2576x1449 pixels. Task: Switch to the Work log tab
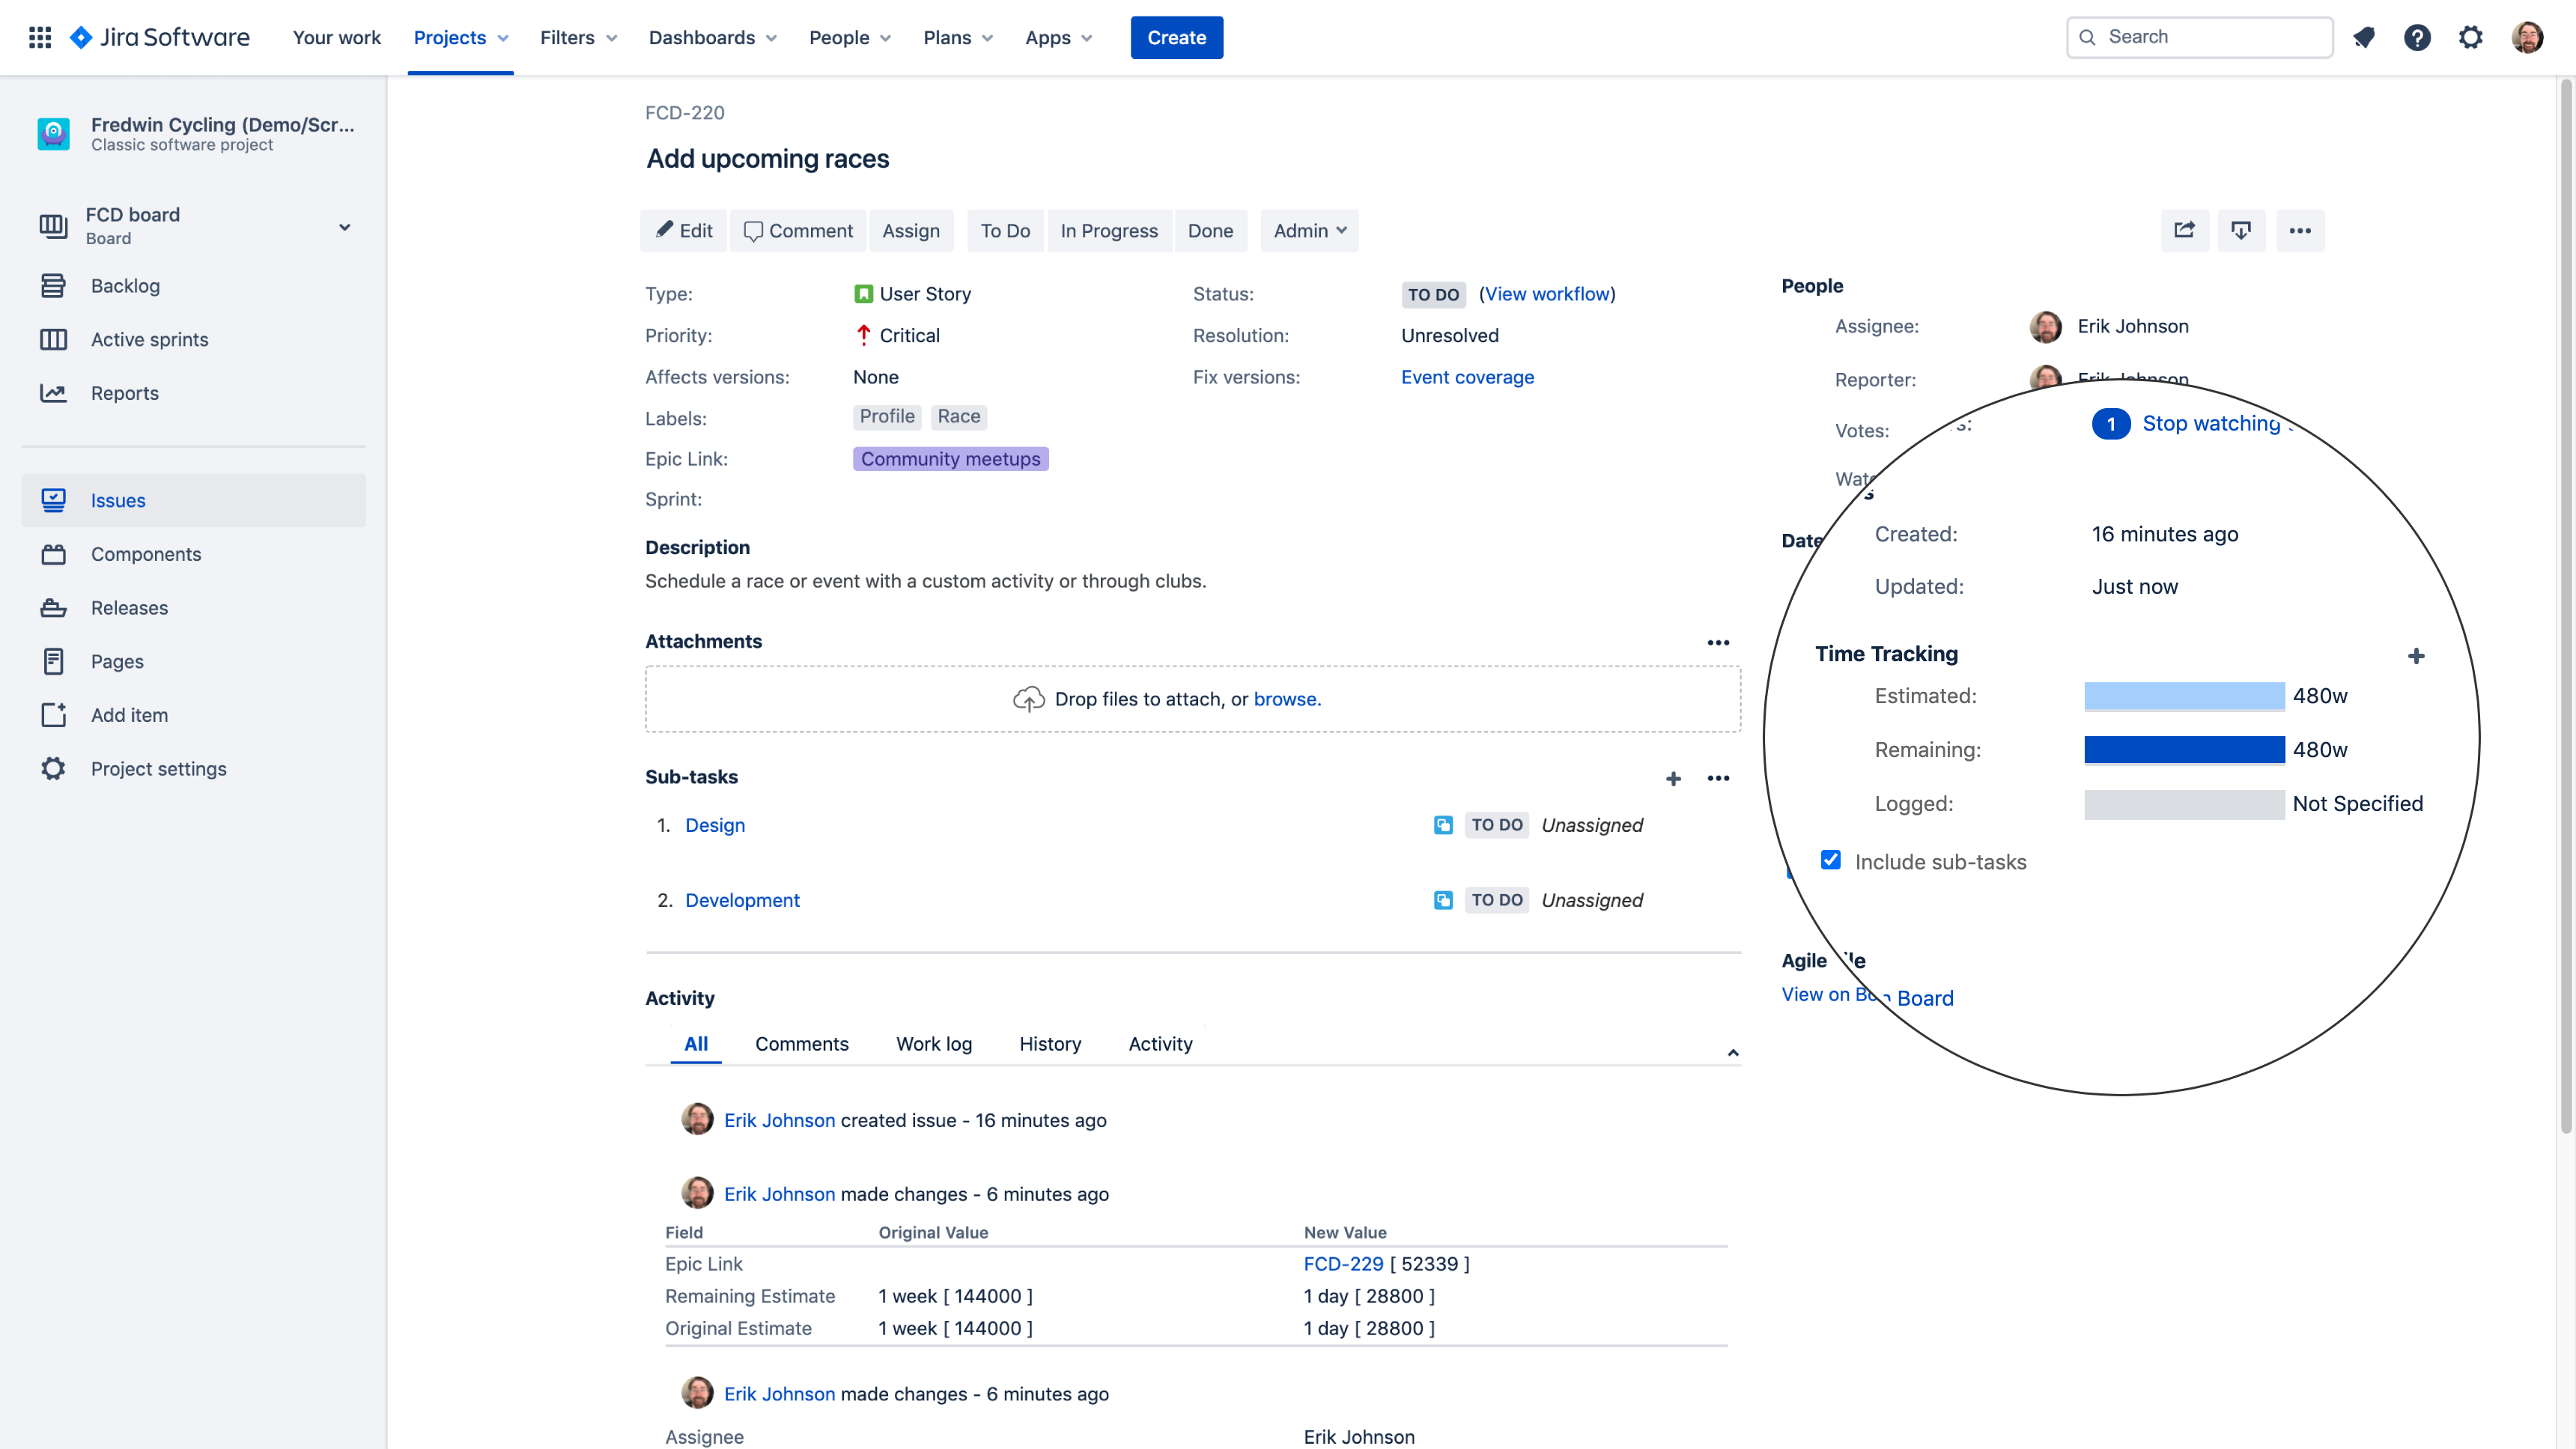click(x=934, y=1043)
